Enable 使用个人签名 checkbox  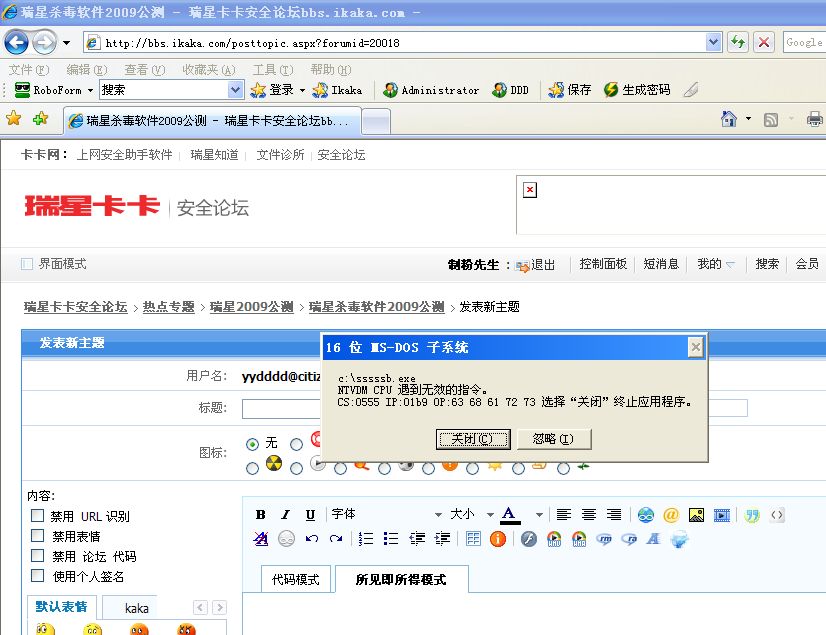pyautogui.click(x=37, y=576)
